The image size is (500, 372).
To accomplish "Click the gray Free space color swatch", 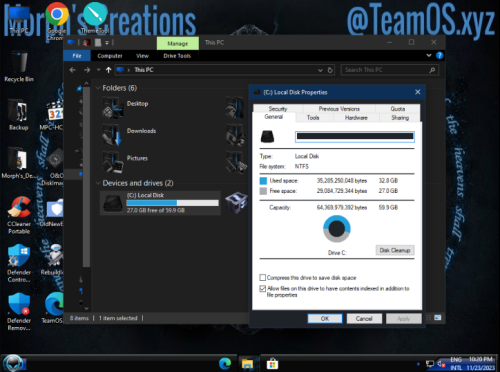I will coord(263,191).
